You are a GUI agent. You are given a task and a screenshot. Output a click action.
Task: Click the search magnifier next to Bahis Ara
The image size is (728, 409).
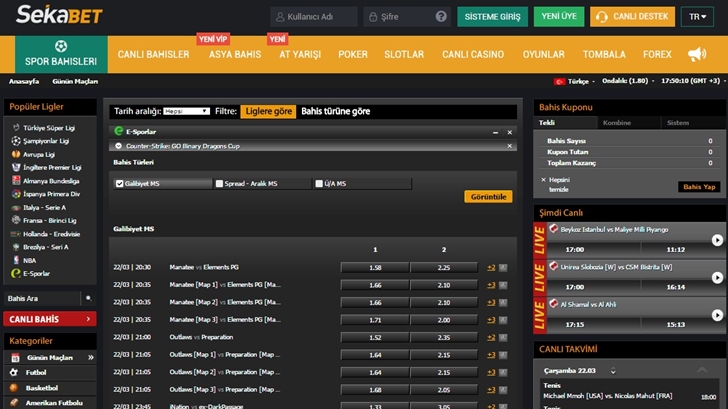[x=88, y=299]
